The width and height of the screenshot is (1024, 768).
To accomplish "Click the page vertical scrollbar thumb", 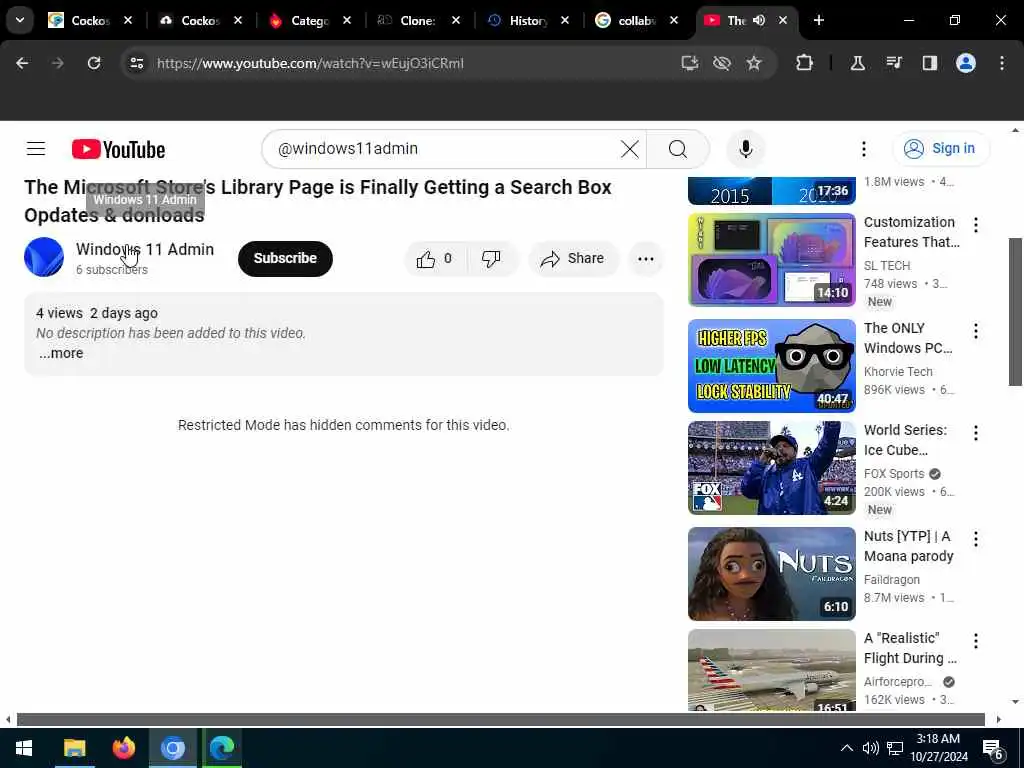I will click(x=1015, y=312).
